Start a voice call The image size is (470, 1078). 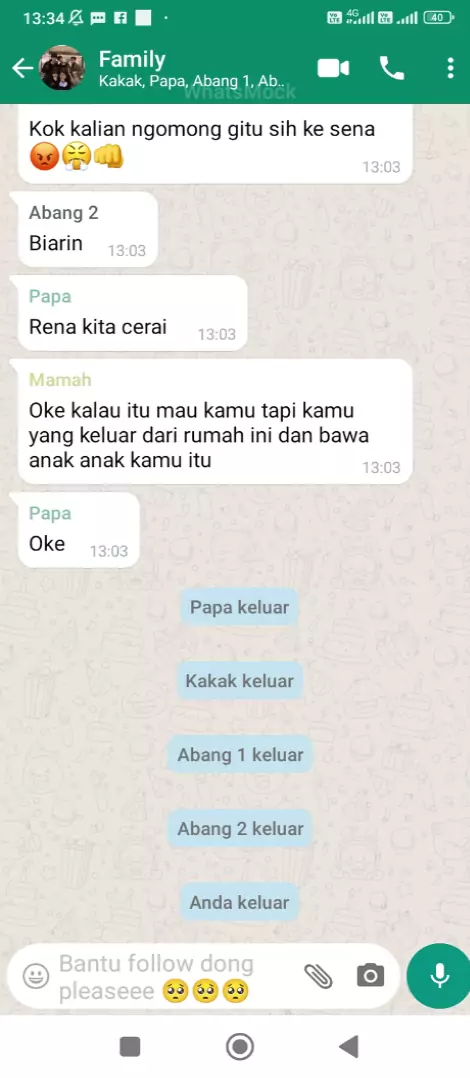point(392,68)
